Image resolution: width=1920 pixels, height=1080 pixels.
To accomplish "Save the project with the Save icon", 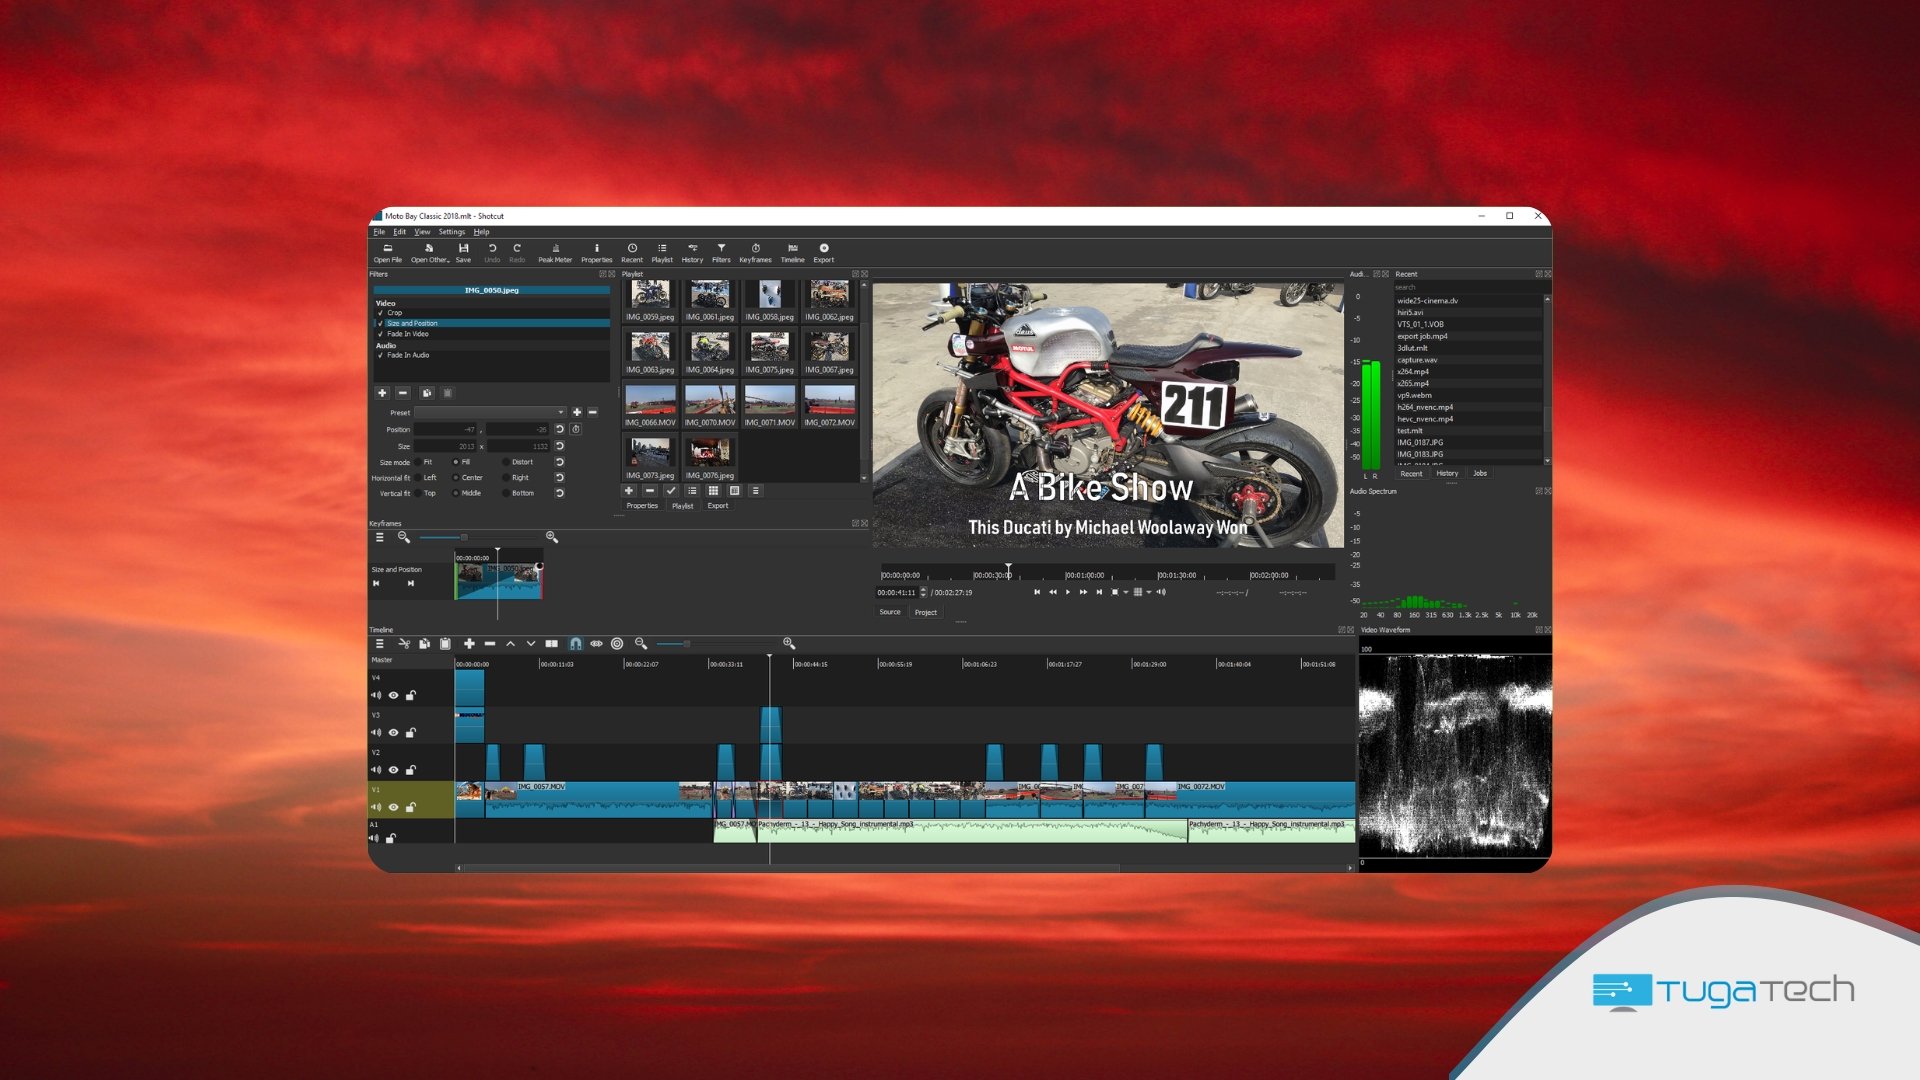I will pos(463,253).
